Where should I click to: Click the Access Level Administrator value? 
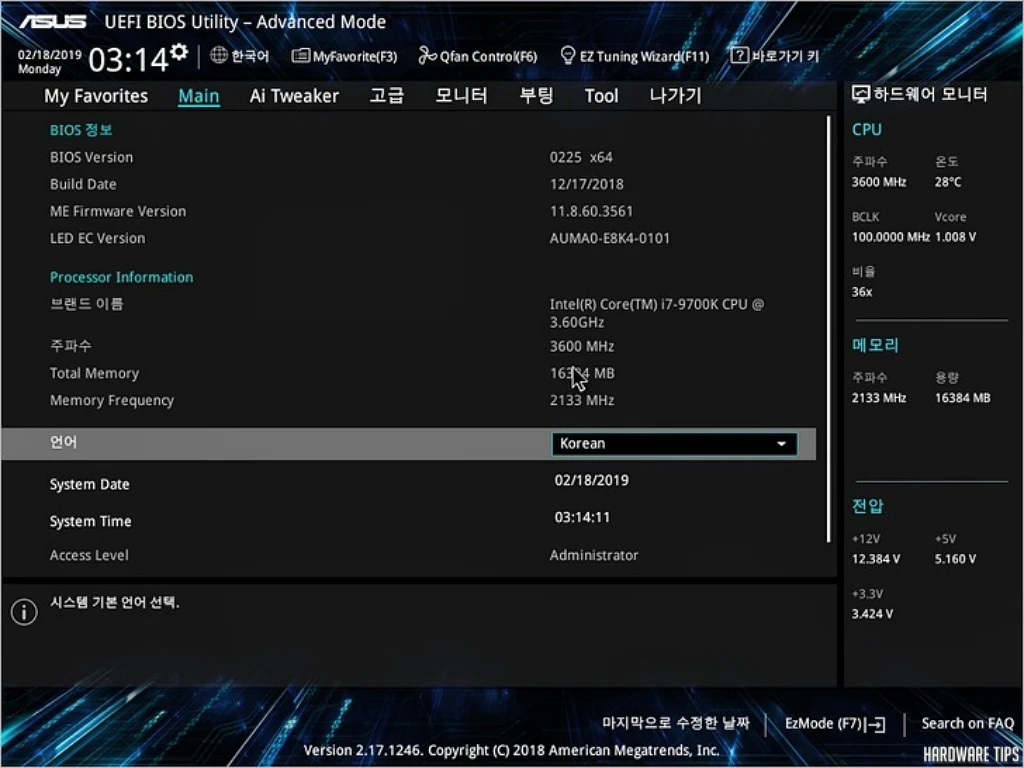[x=594, y=555]
